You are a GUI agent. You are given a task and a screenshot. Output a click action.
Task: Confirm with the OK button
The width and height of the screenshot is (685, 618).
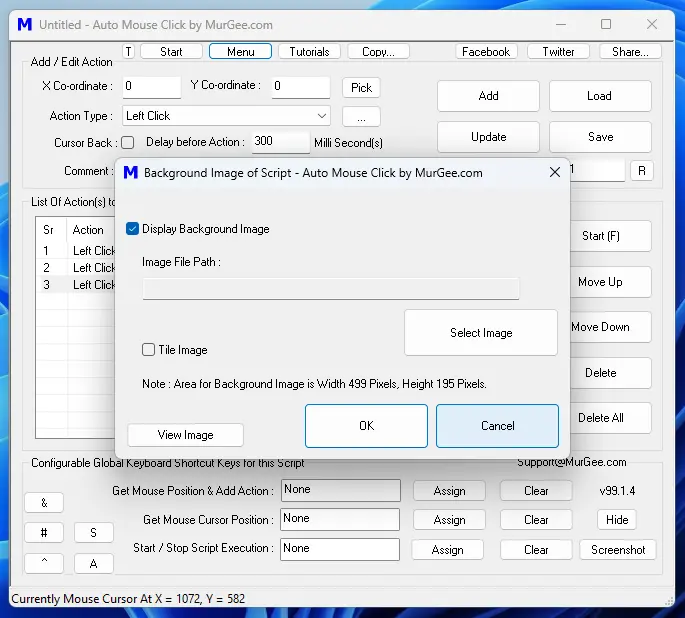pyautogui.click(x=366, y=426)
